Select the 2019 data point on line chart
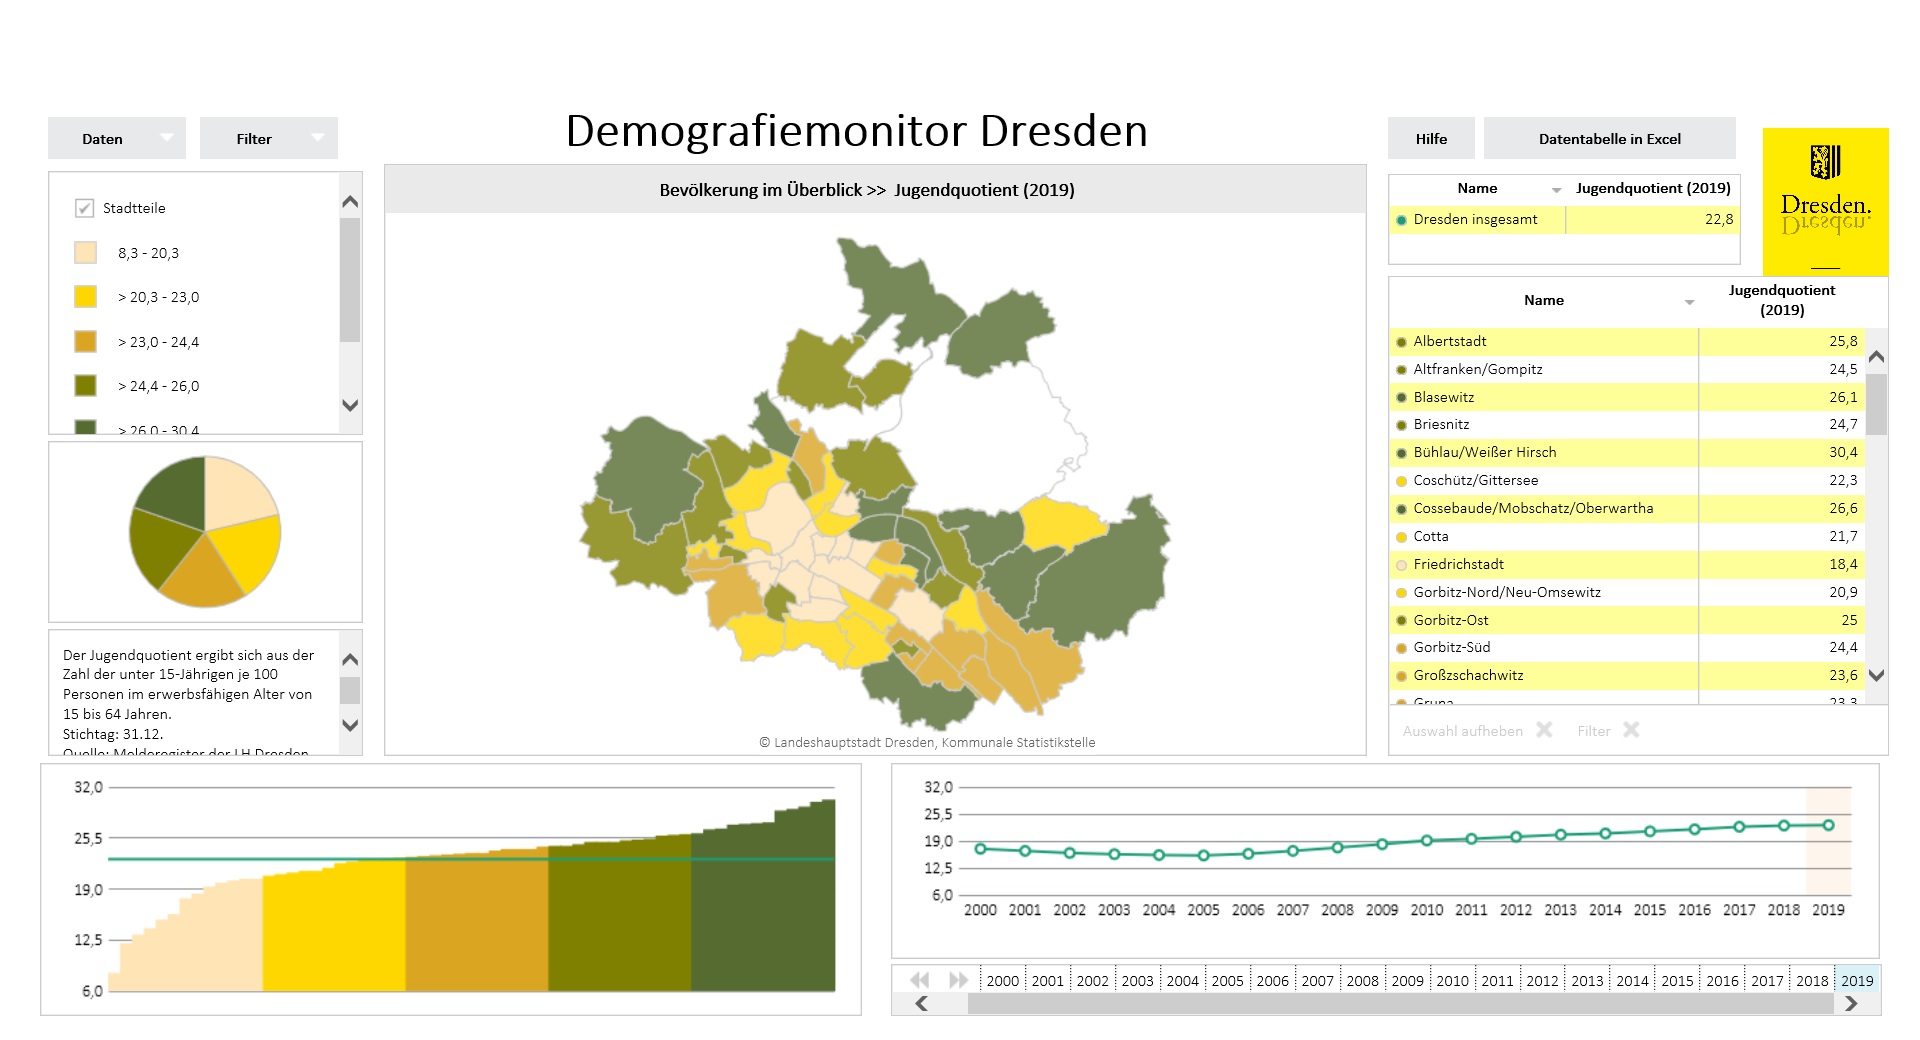 point(1828,825)
